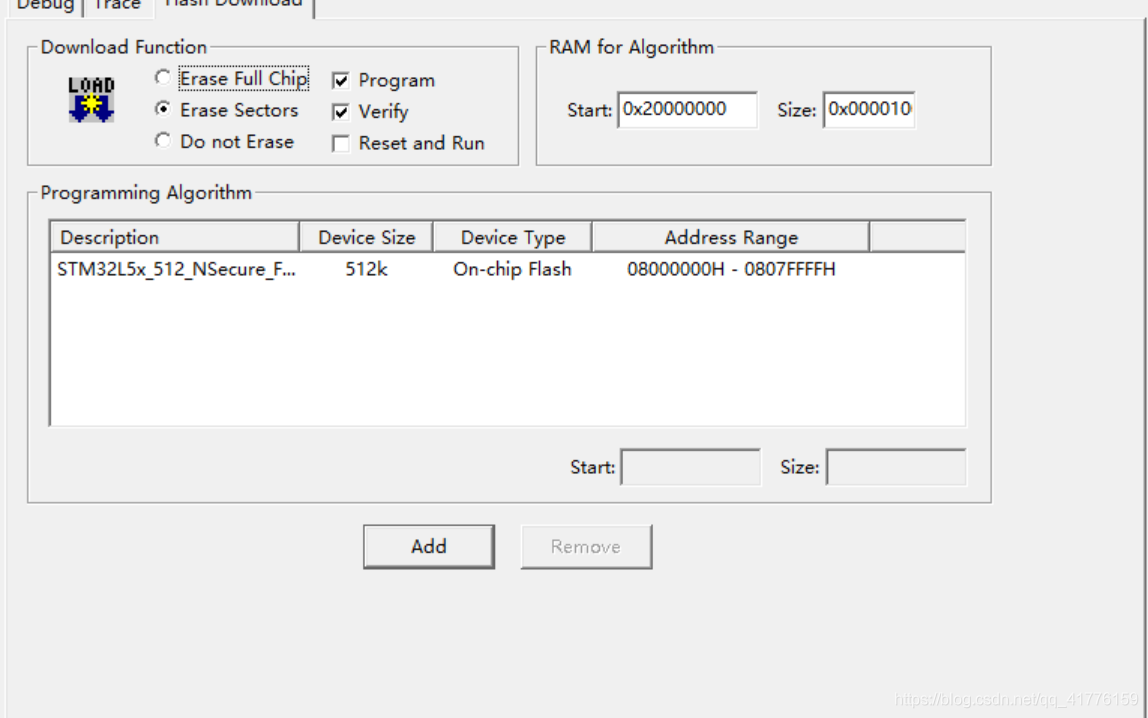Select the Flash Download tab

tap(234, 4)
